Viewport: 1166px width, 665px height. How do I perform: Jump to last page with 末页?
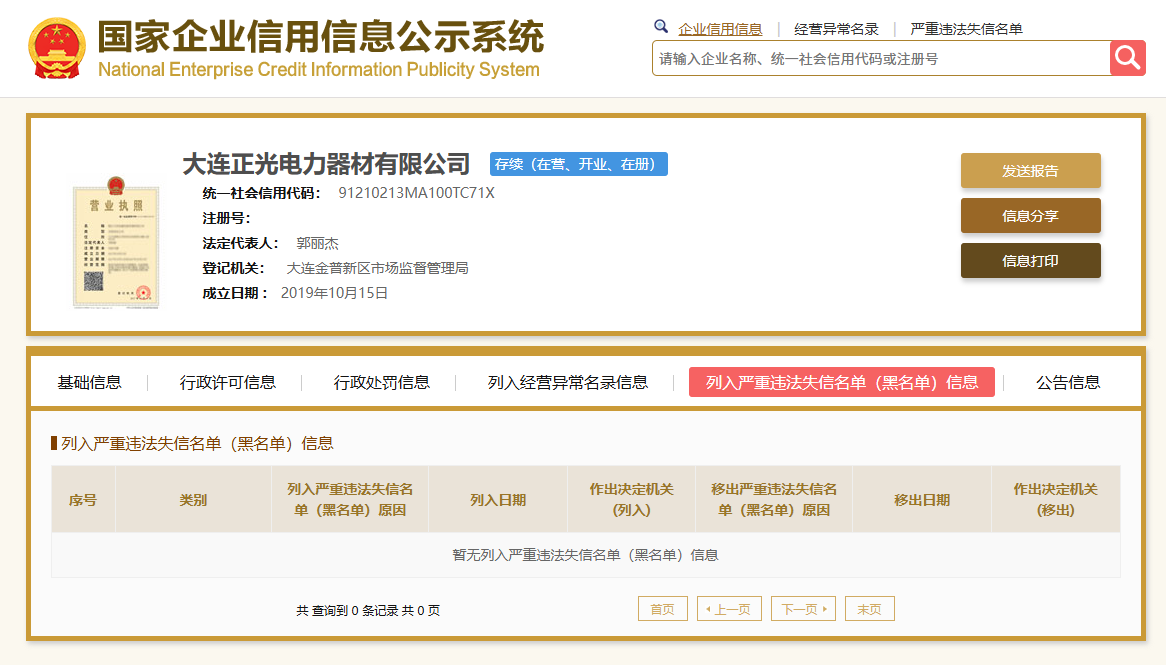tap(869, 608)
